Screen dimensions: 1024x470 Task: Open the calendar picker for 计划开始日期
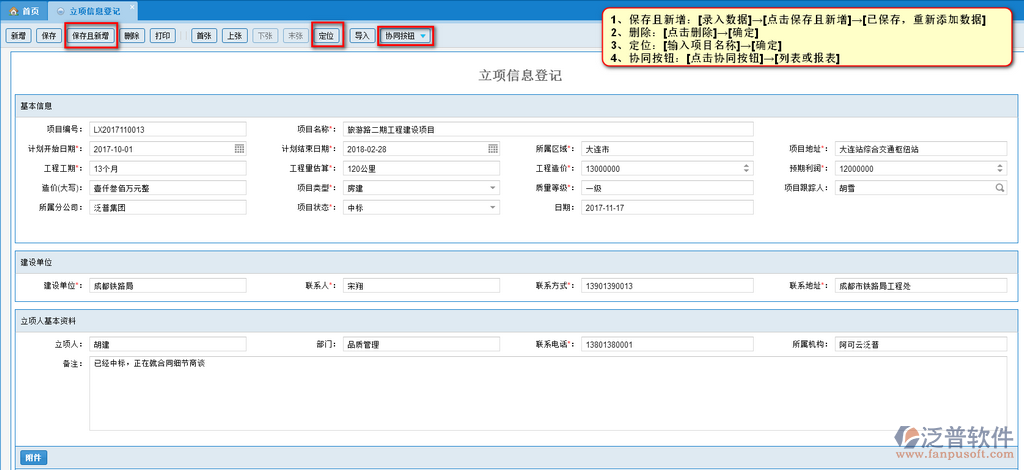coord(239,149)
